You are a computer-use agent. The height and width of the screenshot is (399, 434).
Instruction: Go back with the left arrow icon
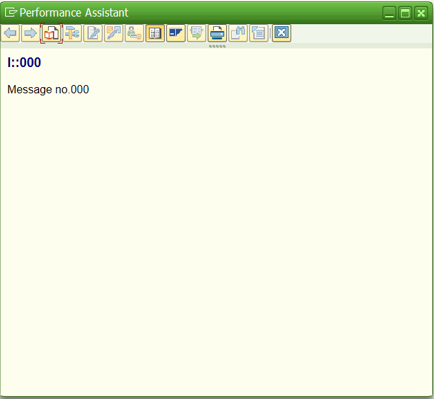pos(10,33)
